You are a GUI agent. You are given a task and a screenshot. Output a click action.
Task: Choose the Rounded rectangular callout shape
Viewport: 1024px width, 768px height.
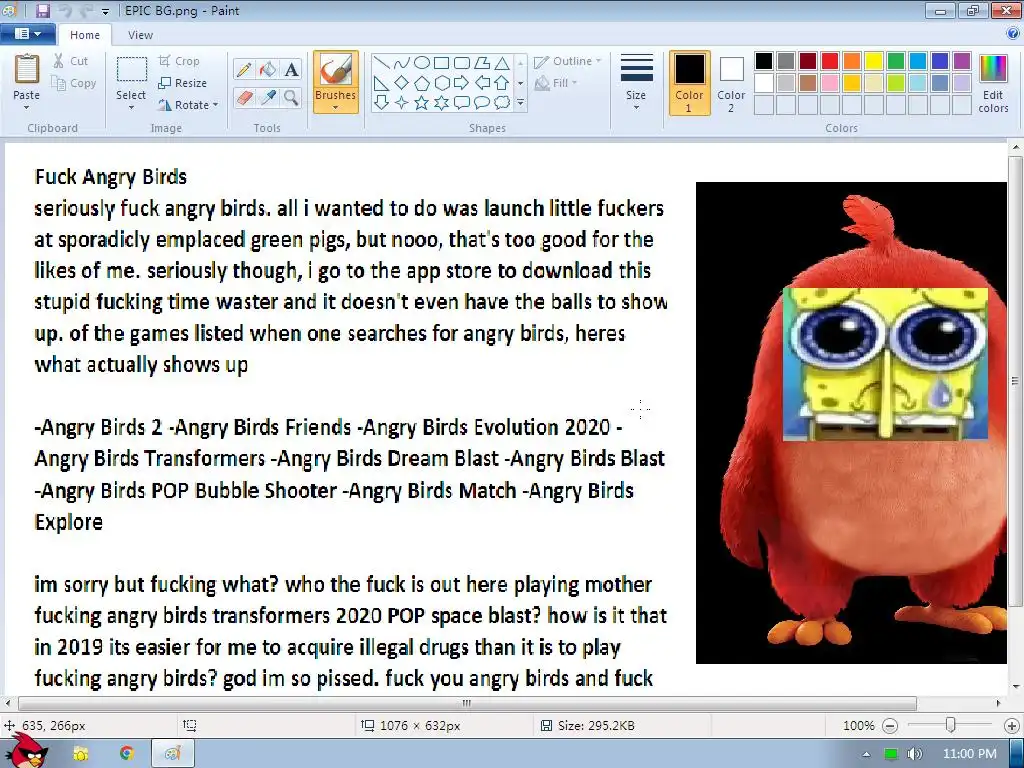tap(462, 103)
